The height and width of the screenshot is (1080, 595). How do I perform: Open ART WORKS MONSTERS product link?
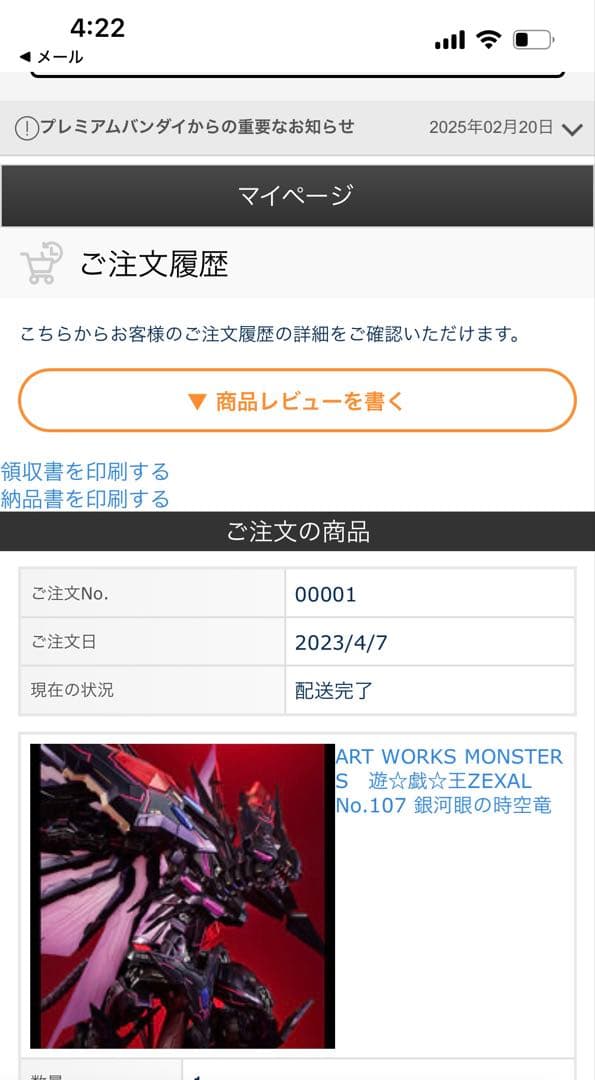coord(449,781)
